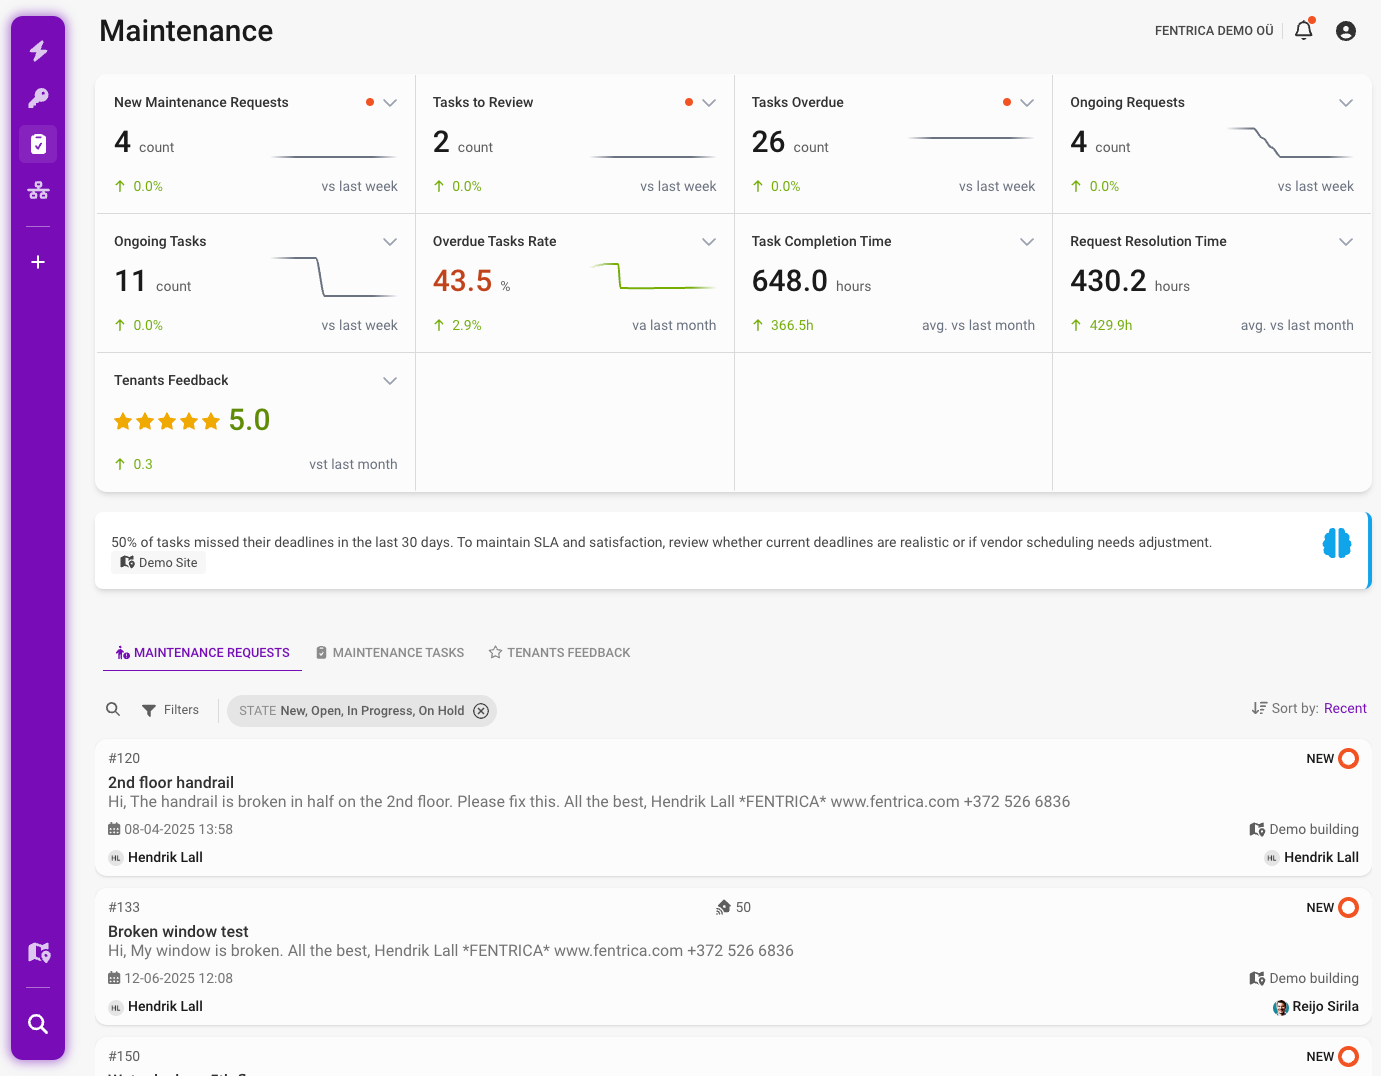Click the Demo Site map icon
1381x1076 pixels.
click(127, 562)
